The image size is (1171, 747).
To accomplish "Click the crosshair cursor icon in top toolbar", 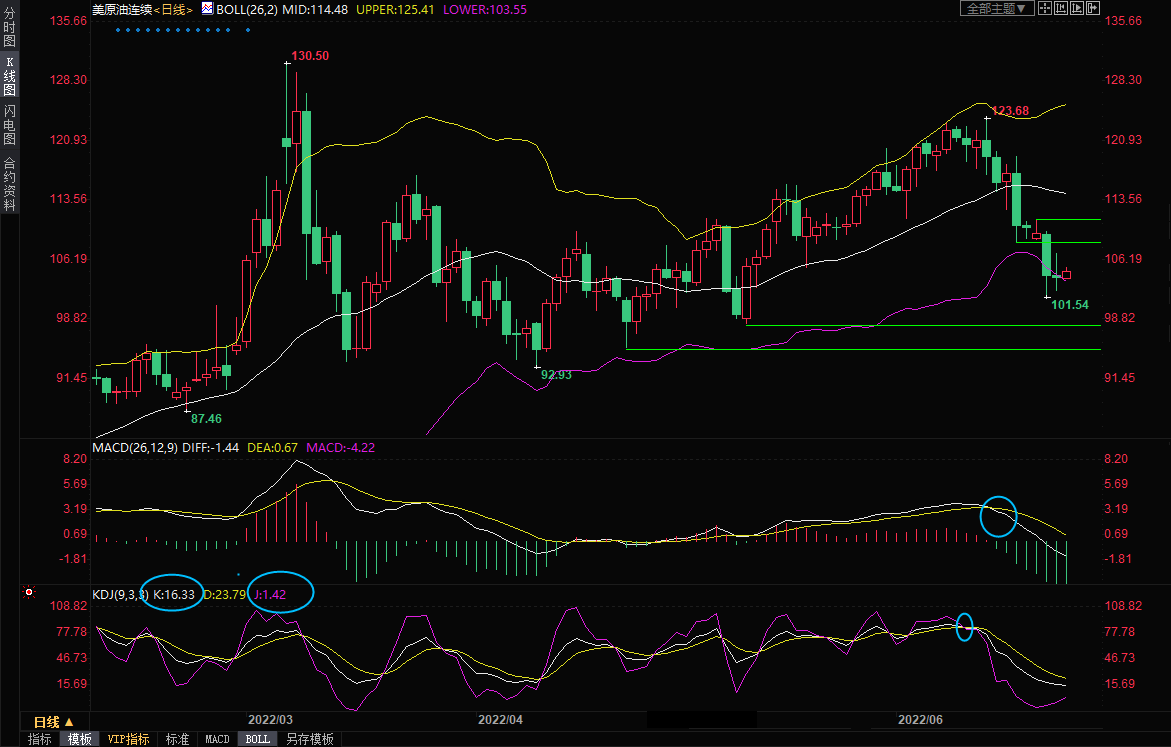I will [x=1045, y=8].
